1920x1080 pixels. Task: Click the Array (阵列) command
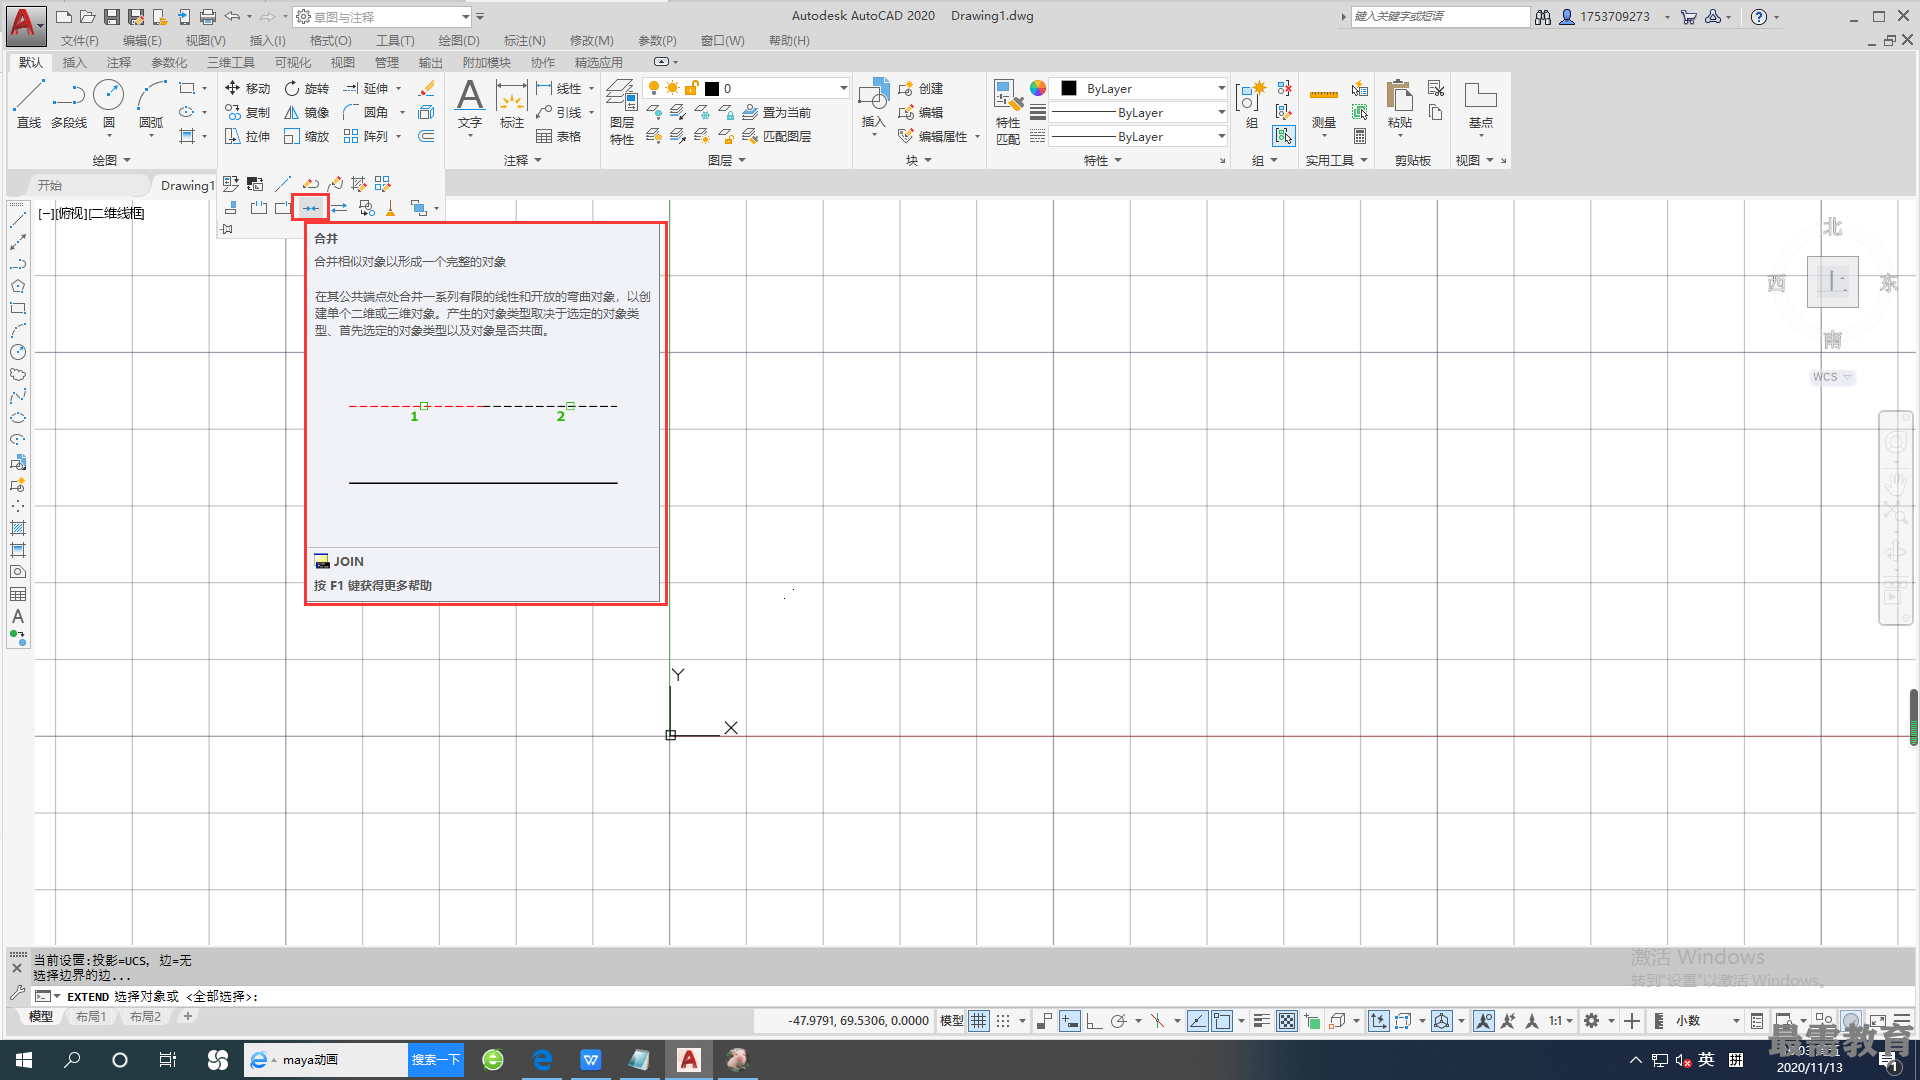(366, 136)
